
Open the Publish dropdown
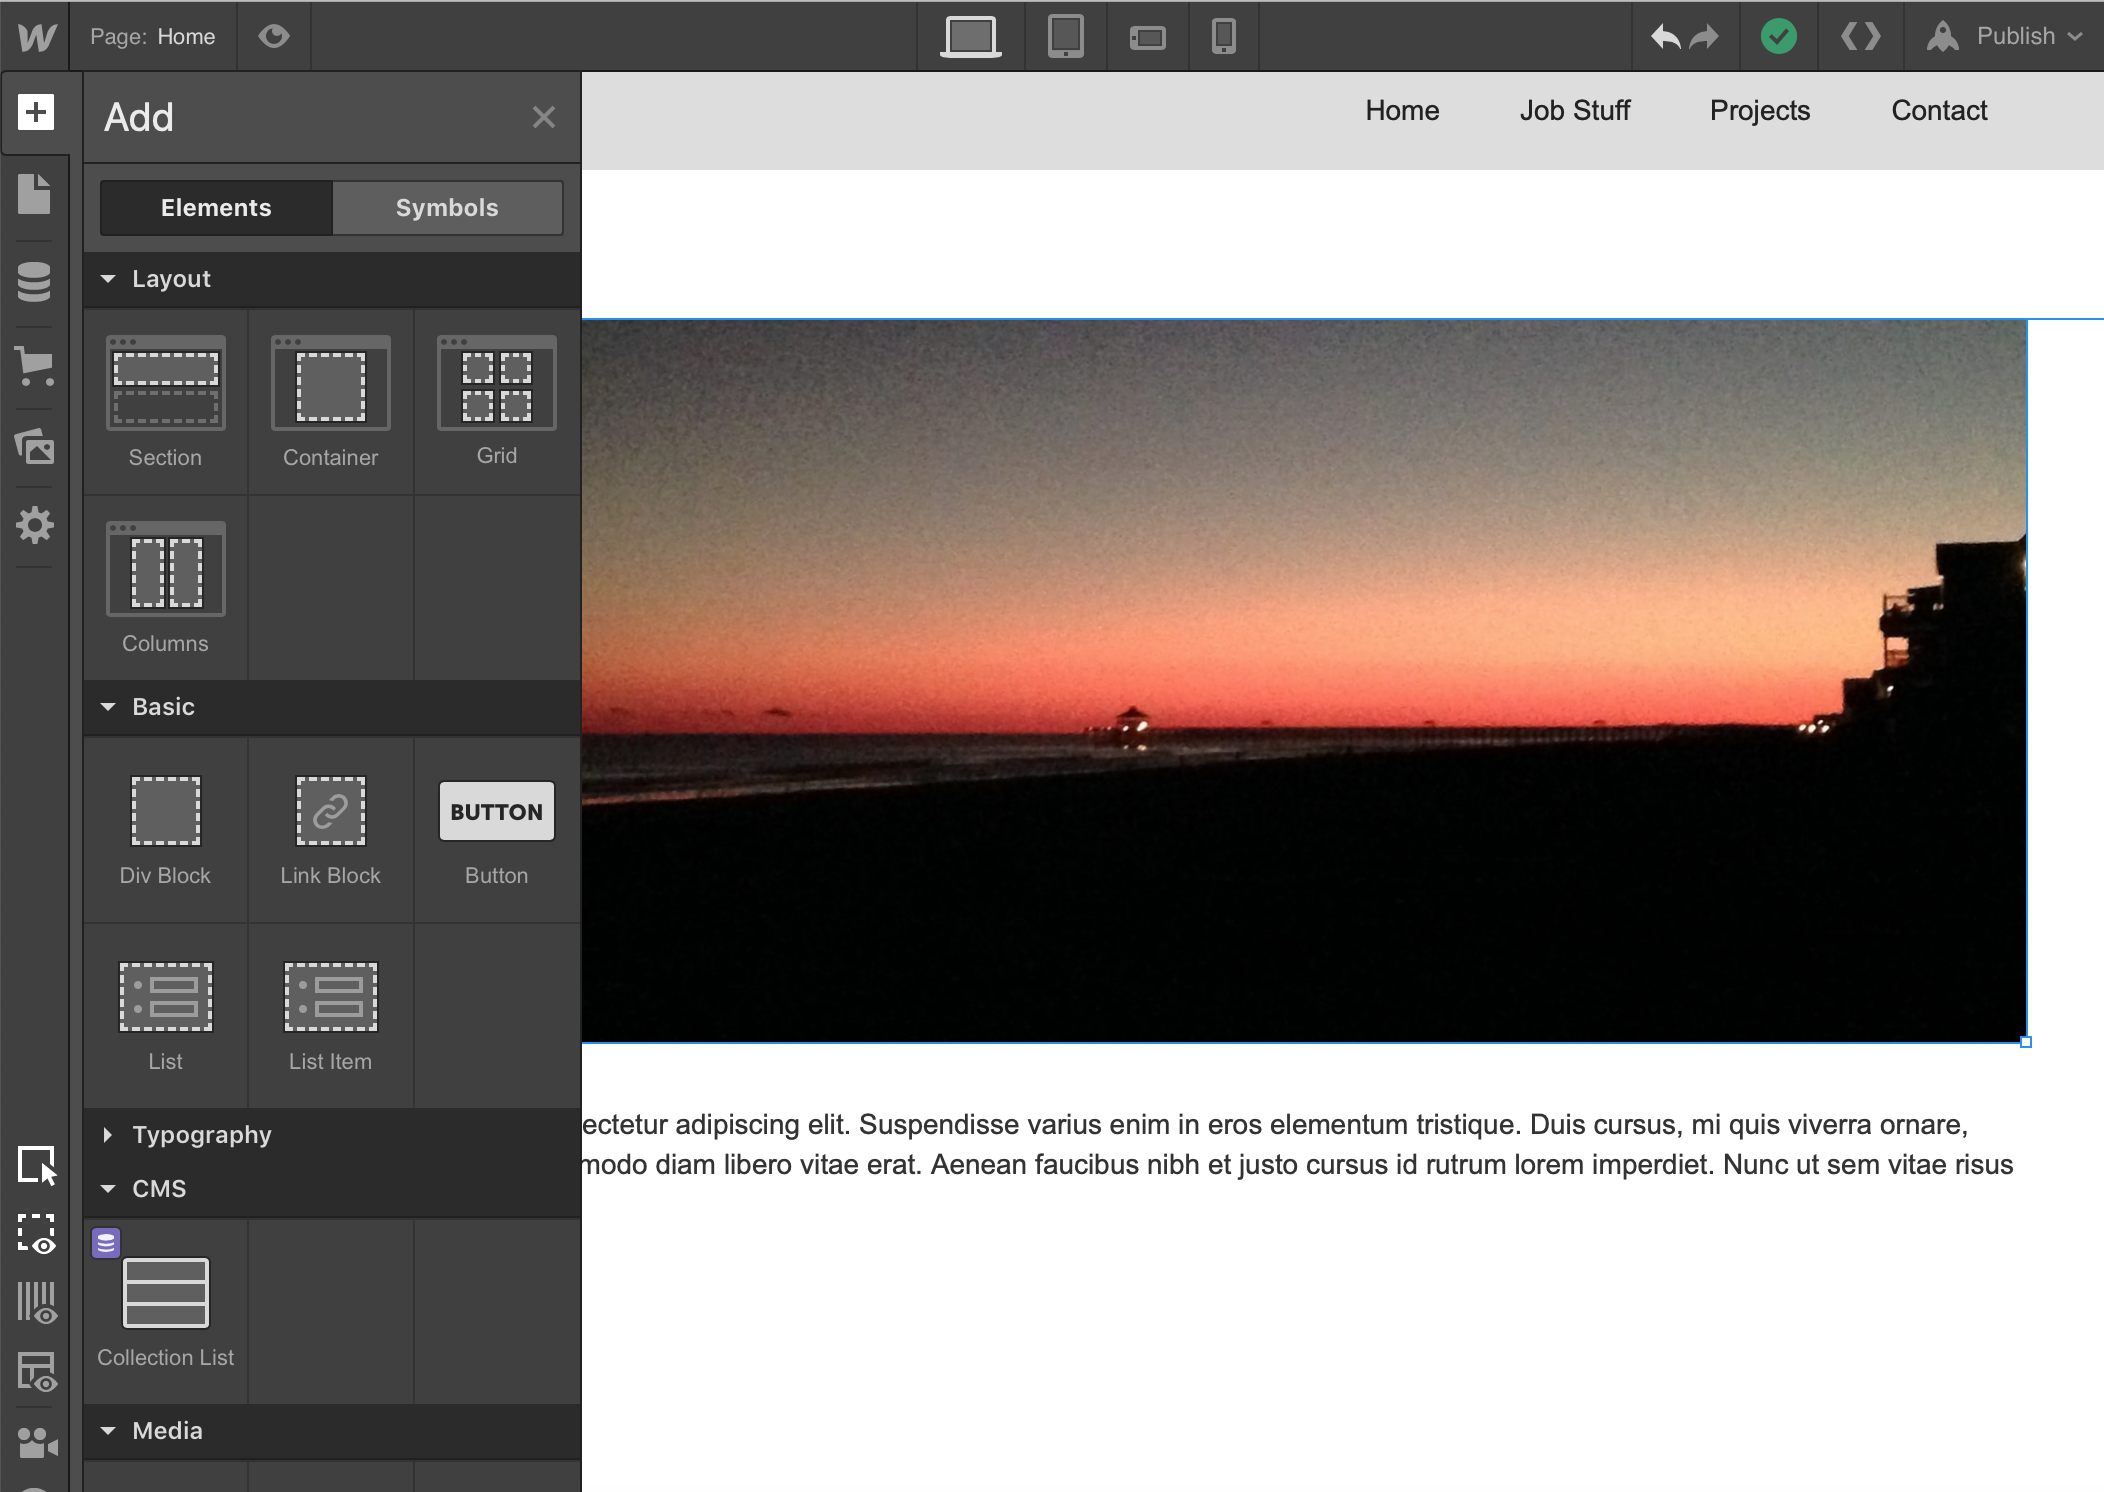tap(2003, 36)
